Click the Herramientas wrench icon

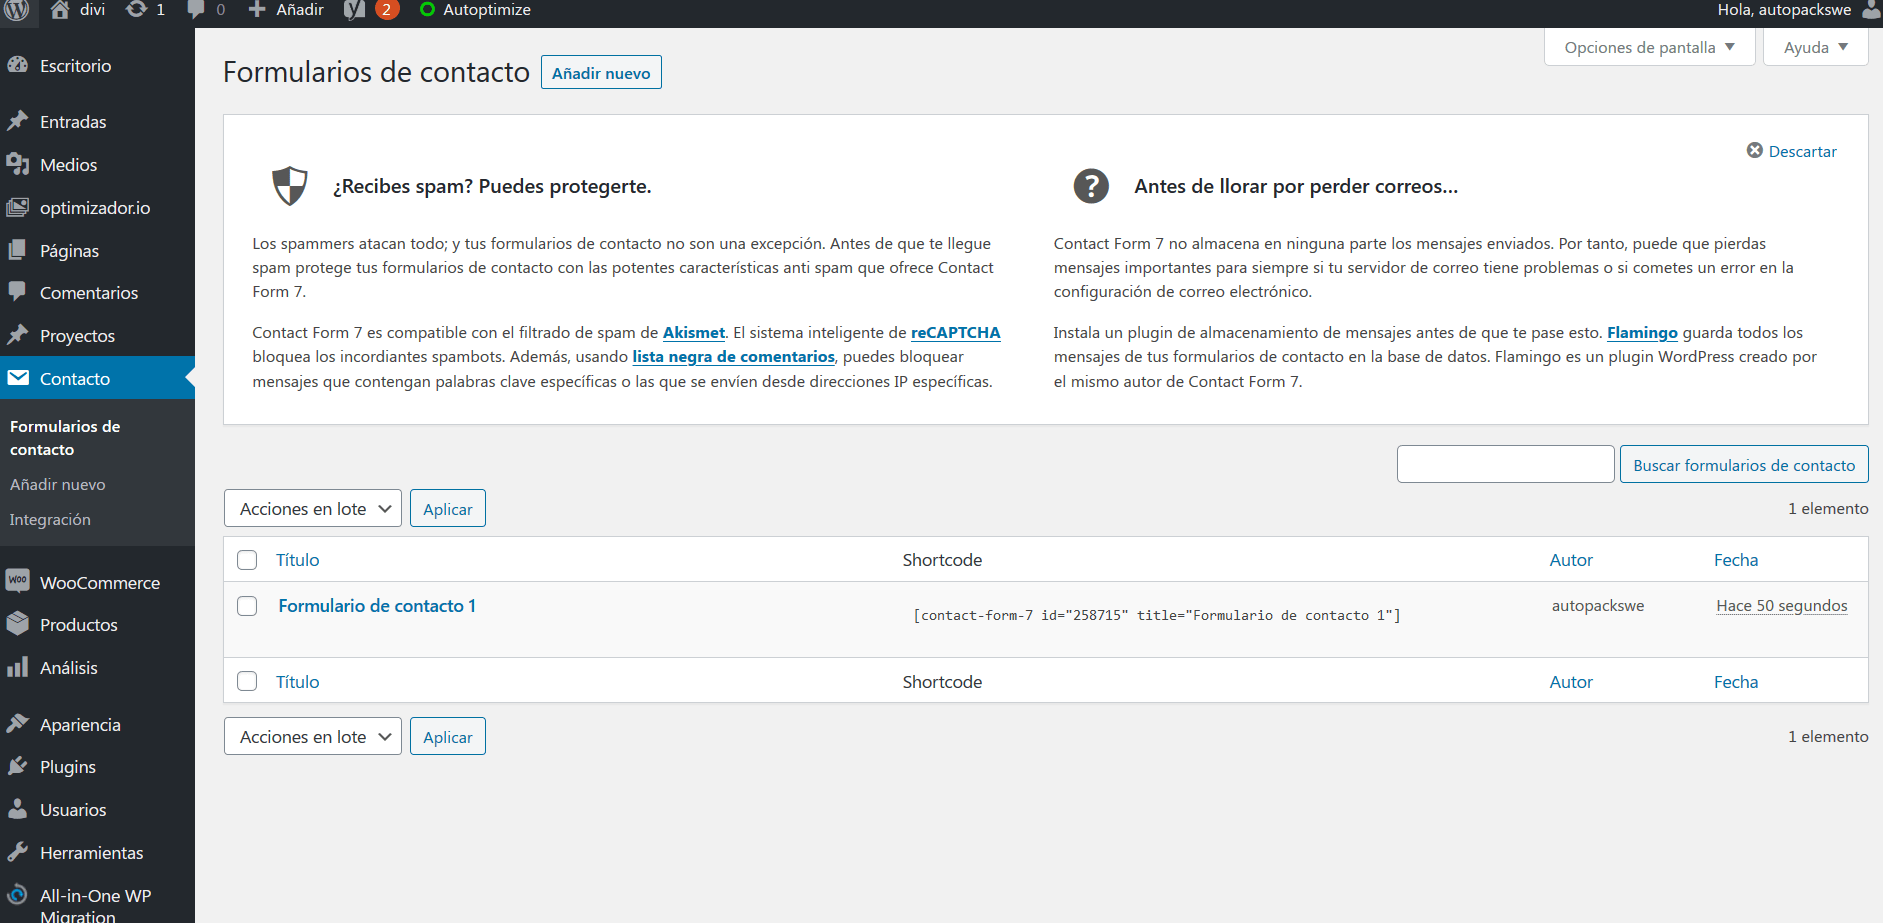[18, 852]
